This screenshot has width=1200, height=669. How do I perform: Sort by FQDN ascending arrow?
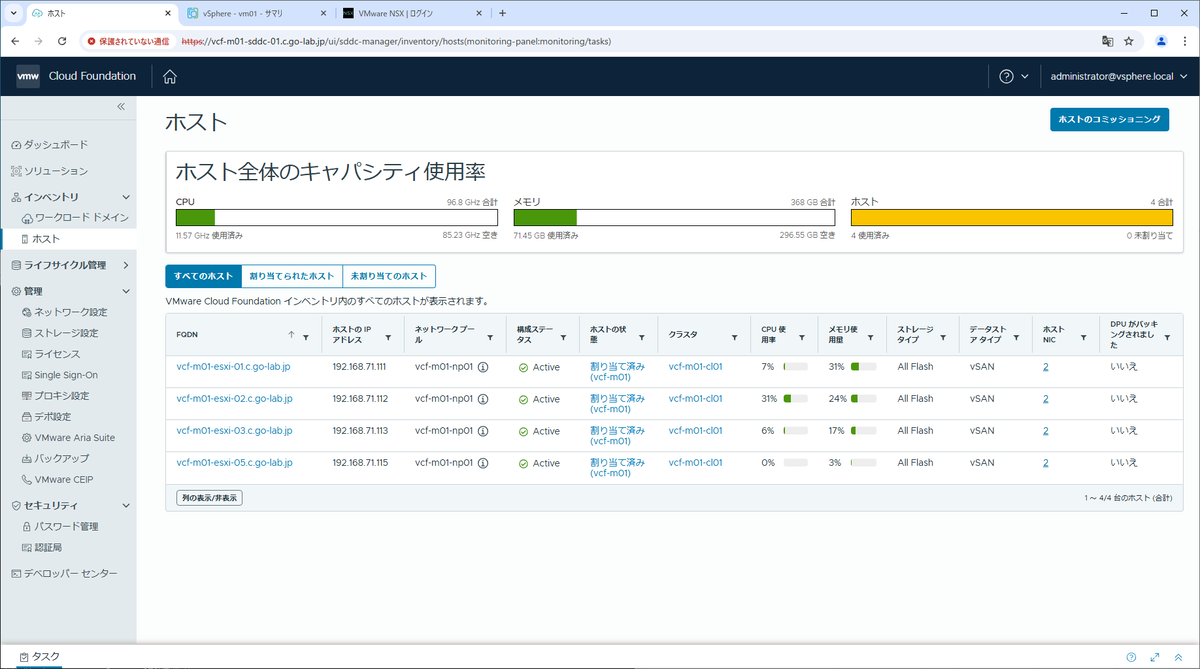coord(291,336)
